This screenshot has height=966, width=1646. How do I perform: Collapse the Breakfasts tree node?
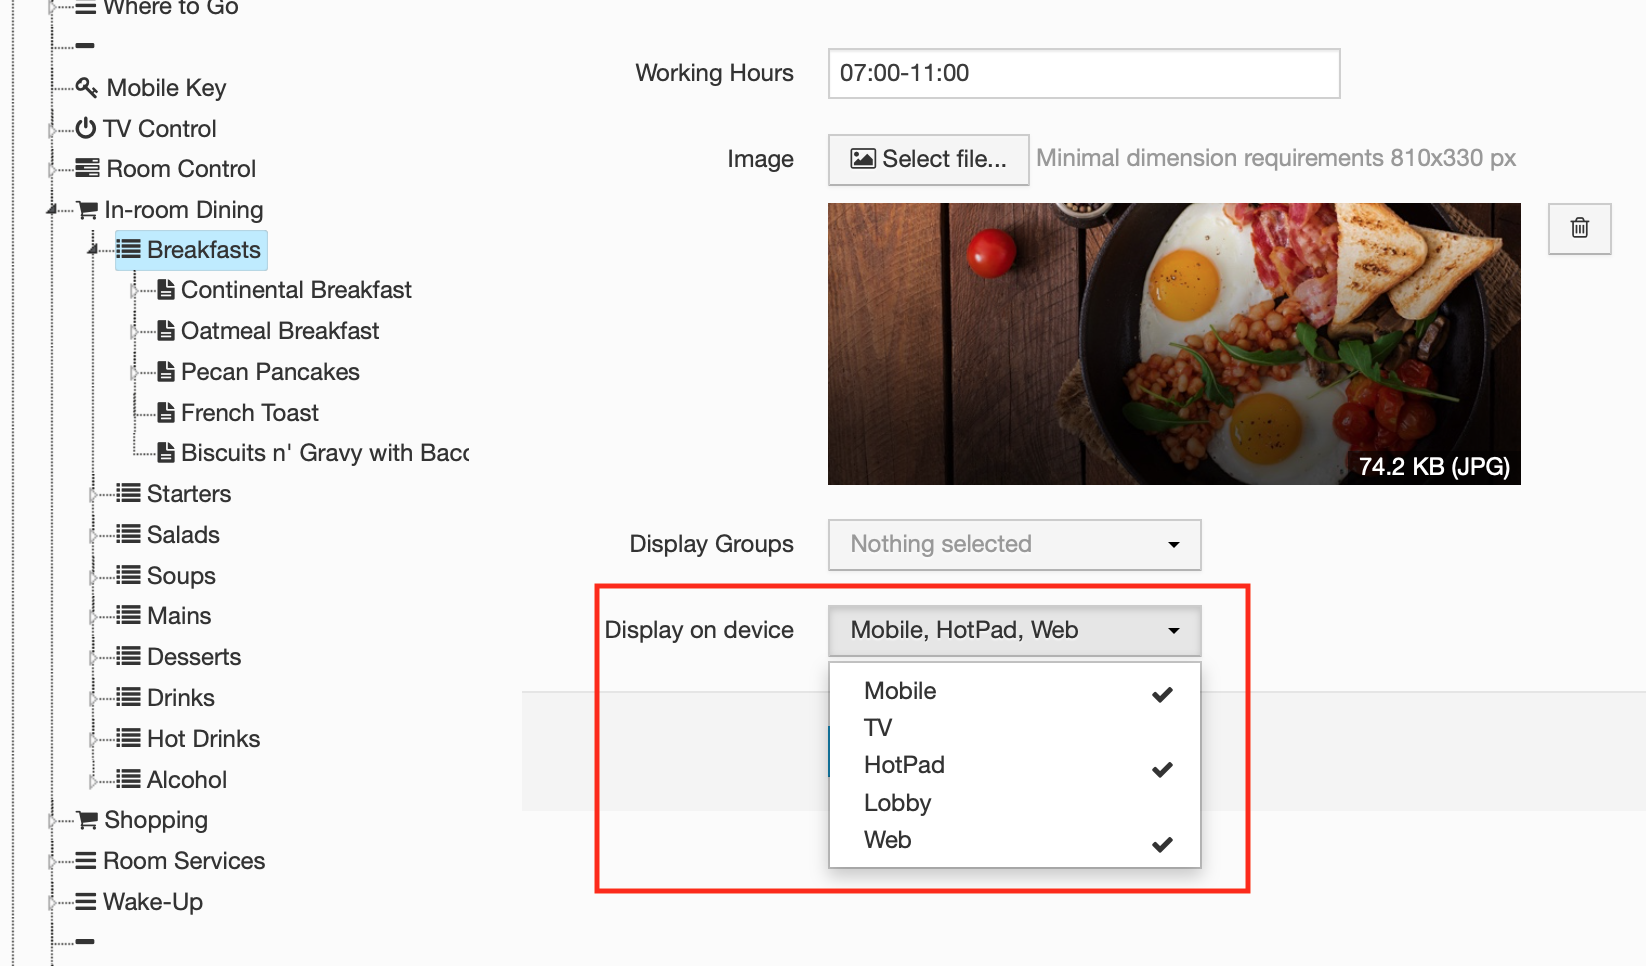93,249
